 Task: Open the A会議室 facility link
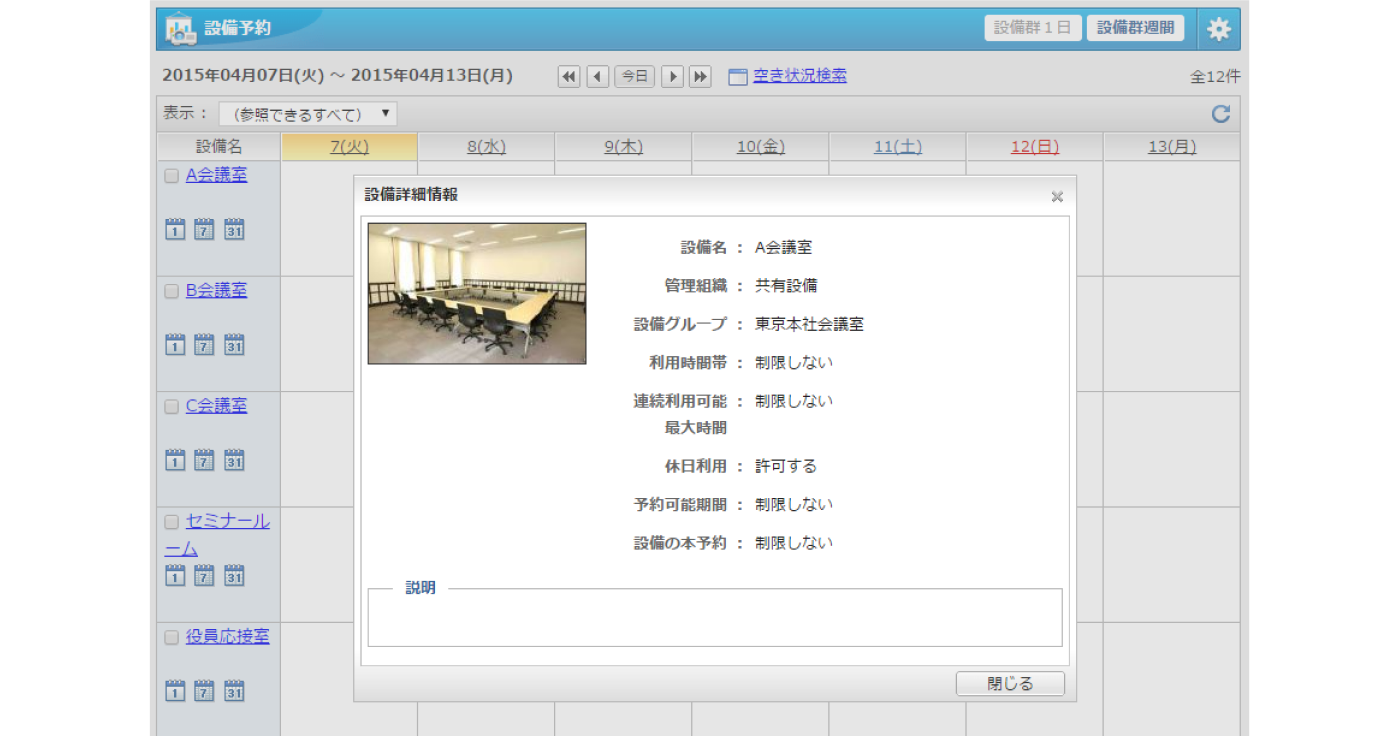point(216,175)
